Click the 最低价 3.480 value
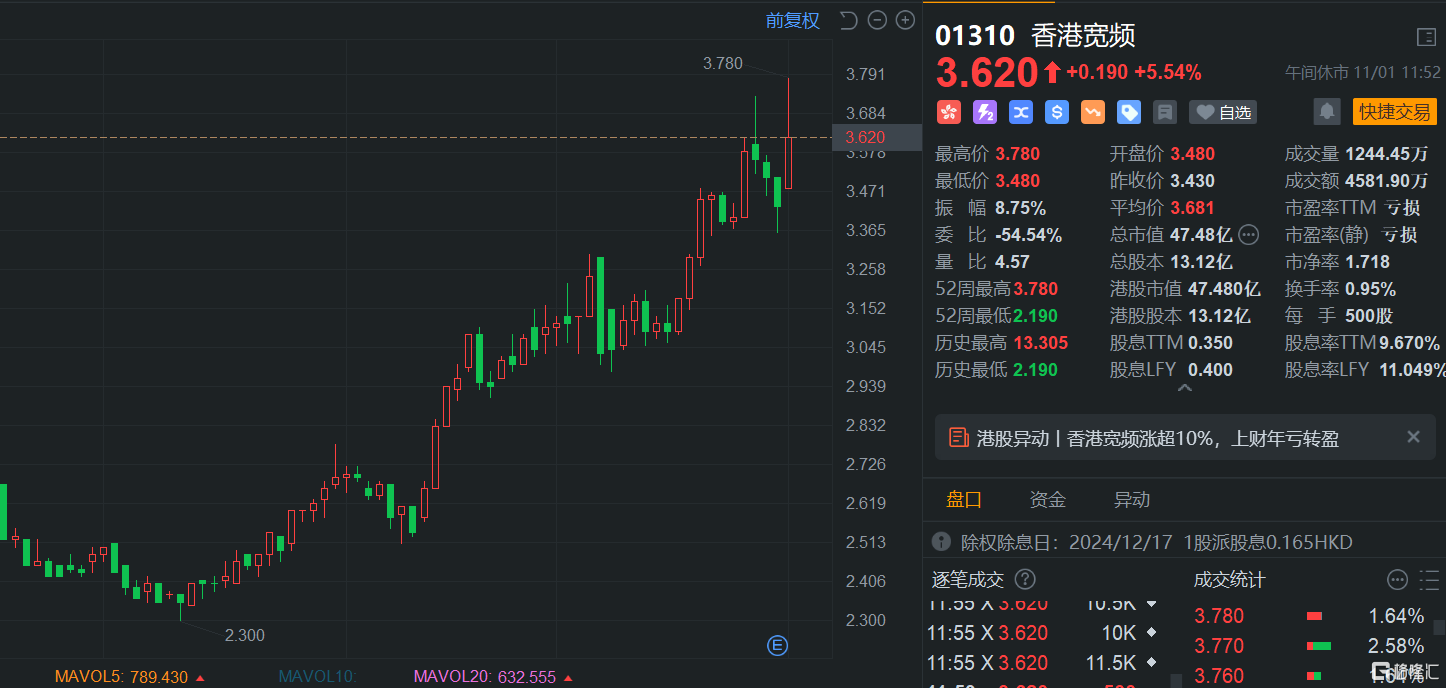Image resolution: width=1446 pixels, height=688 pixels. tap(1017, 181)
